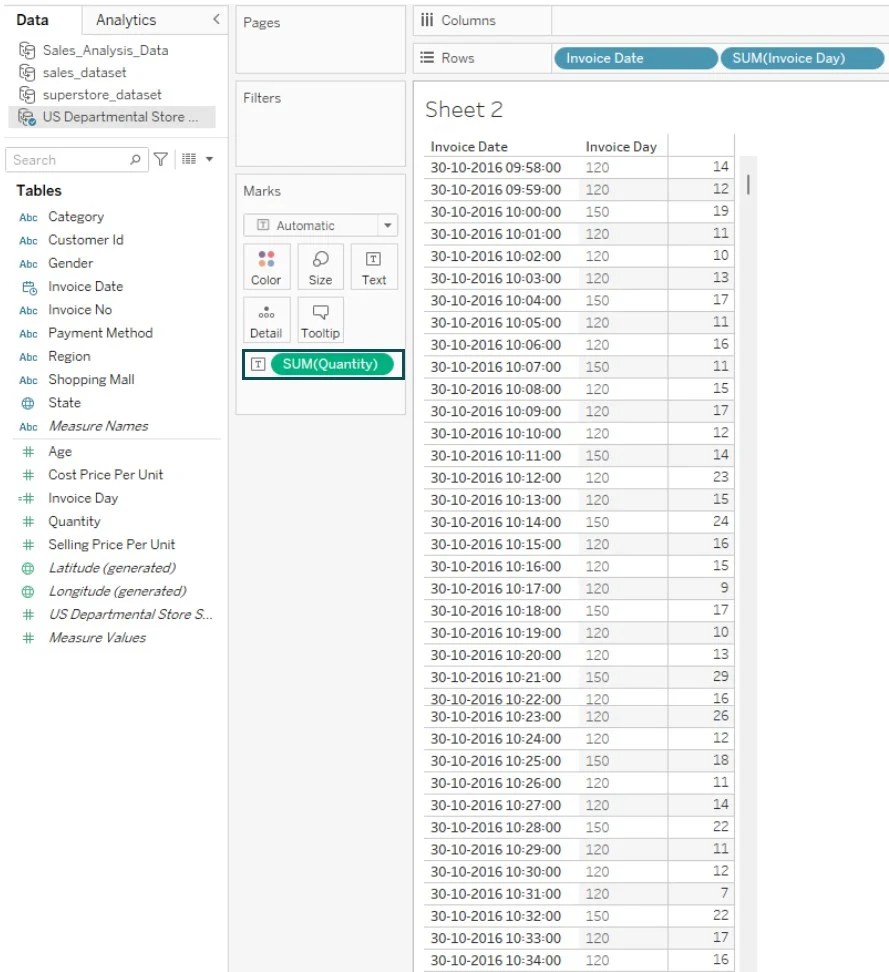
Task: Click value 7 in the 10:31:00 row
Action: click(724, 893)
